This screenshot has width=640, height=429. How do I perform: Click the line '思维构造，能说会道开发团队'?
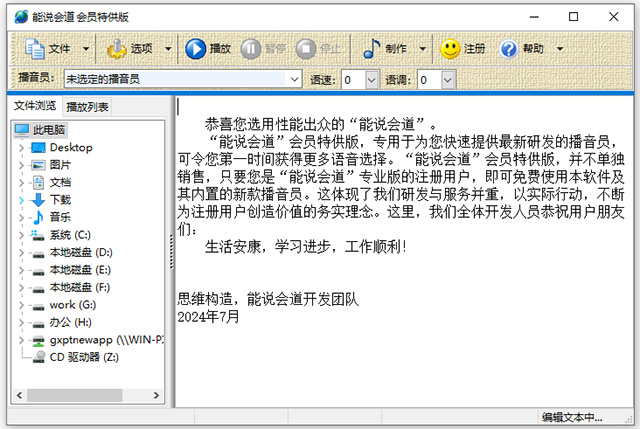click(x=268, y=300)
